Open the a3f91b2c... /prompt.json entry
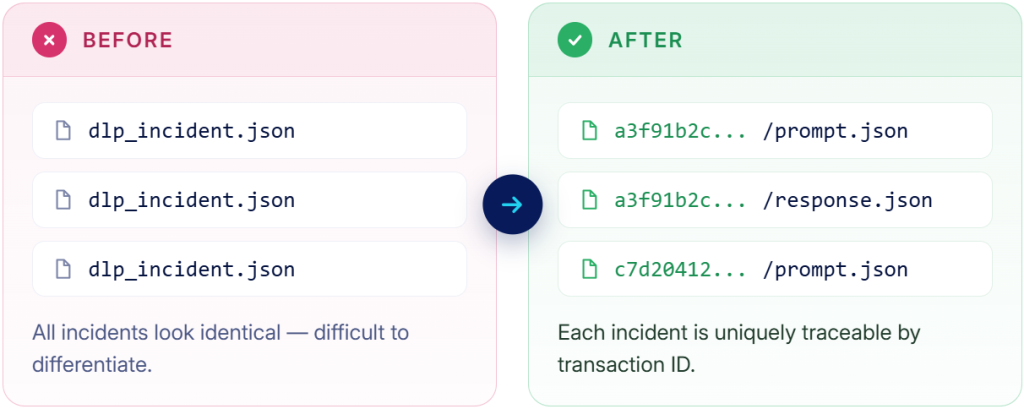Viewport: 1024px width, 409px height. 775,131
